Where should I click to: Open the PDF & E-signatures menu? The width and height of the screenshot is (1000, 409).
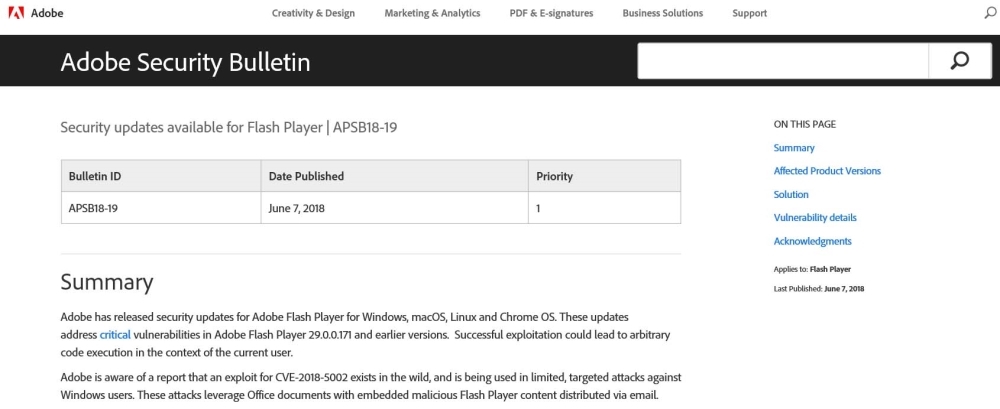[x=551, y=13]
